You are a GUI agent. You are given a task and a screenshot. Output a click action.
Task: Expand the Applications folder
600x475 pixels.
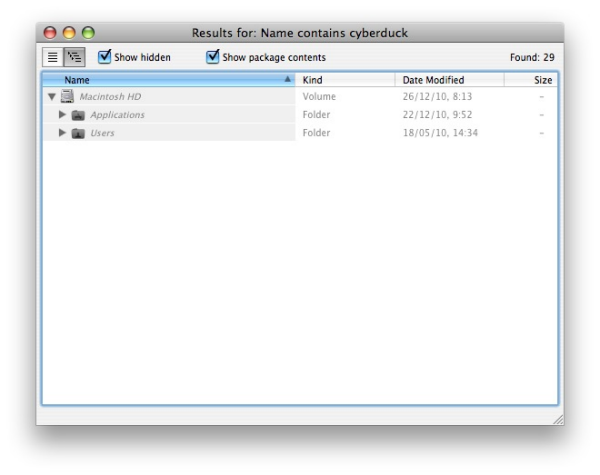point(62,114)
